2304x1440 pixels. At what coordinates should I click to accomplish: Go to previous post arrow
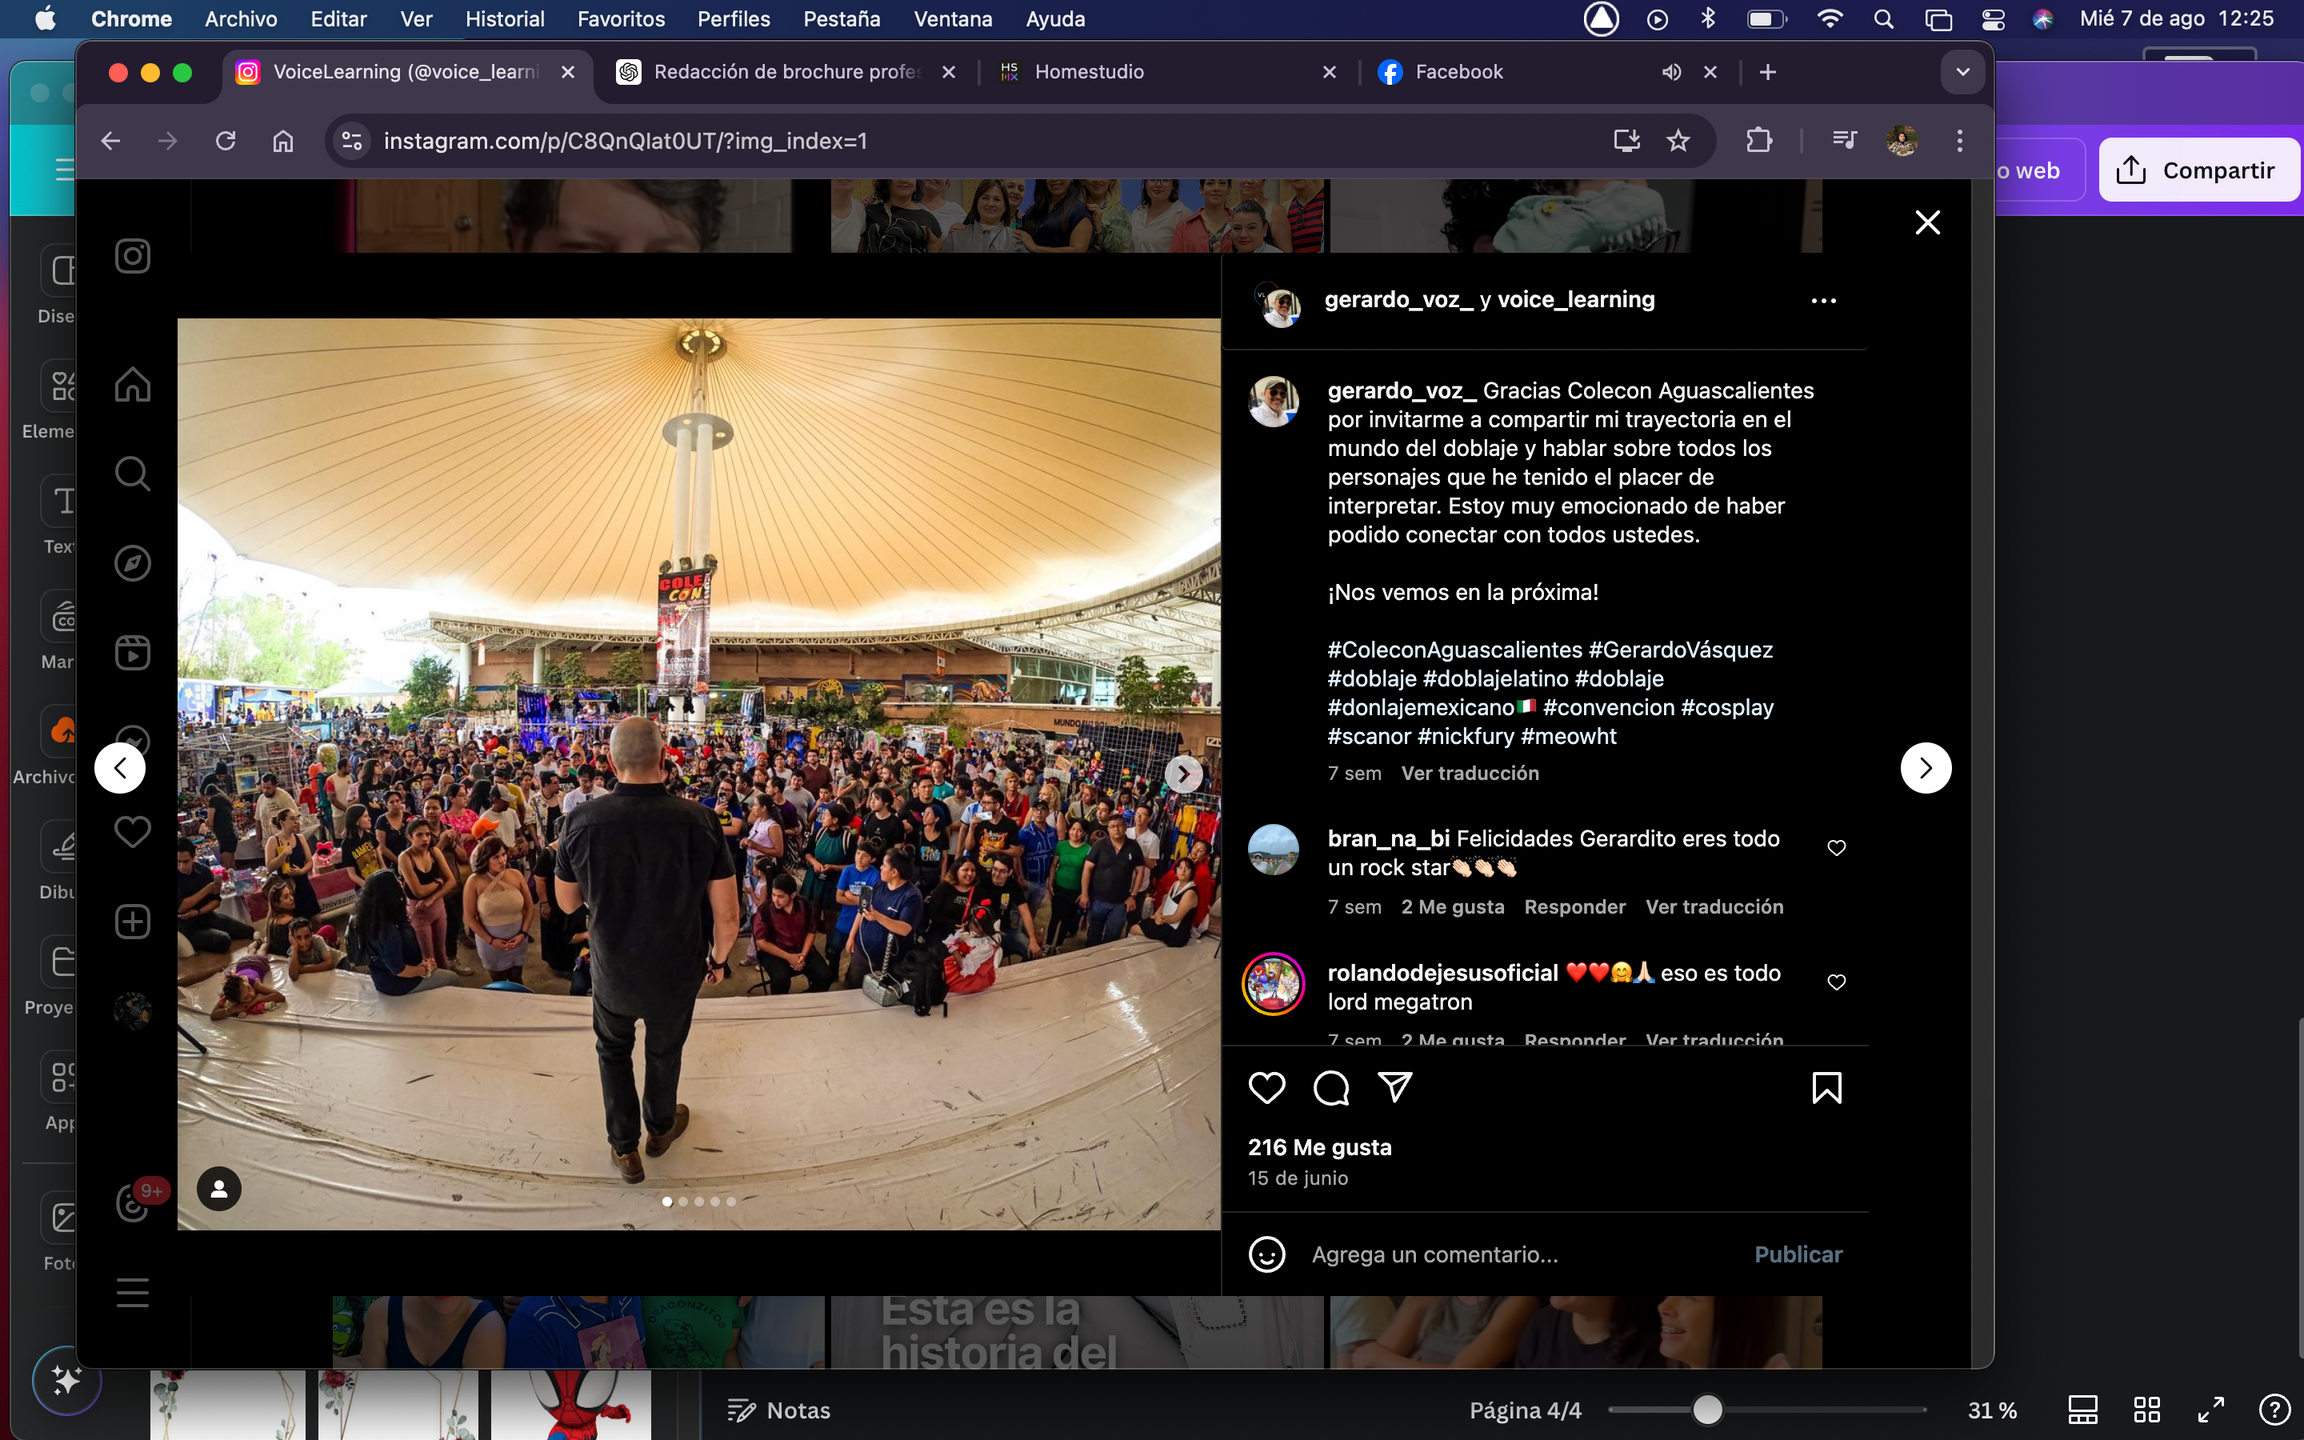[120, 768]
